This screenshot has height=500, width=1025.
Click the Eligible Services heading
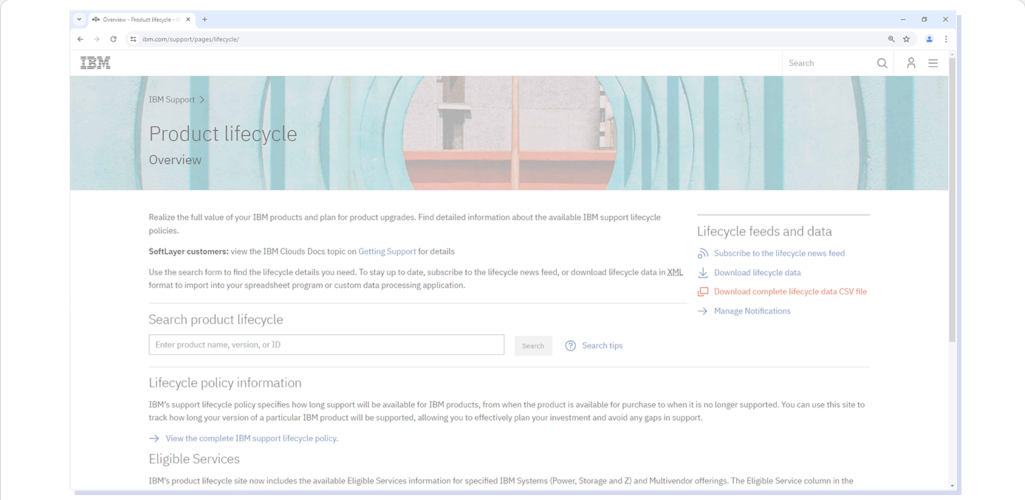point(194,459)
